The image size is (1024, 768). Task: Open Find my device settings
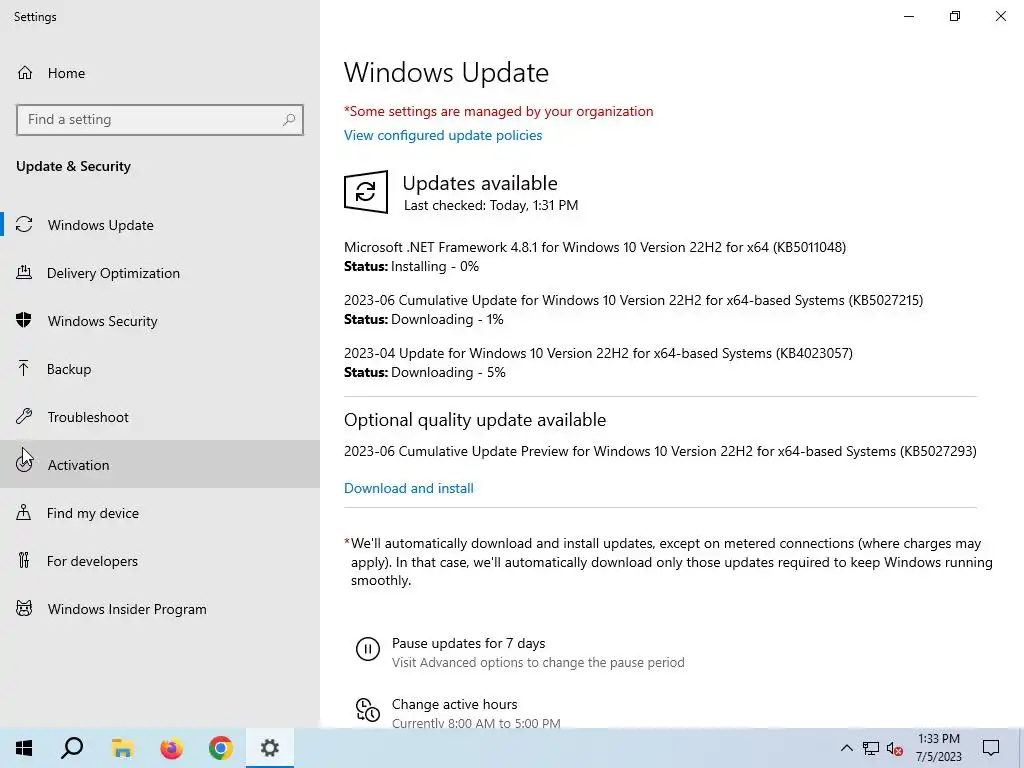click(x=160, y=513)
